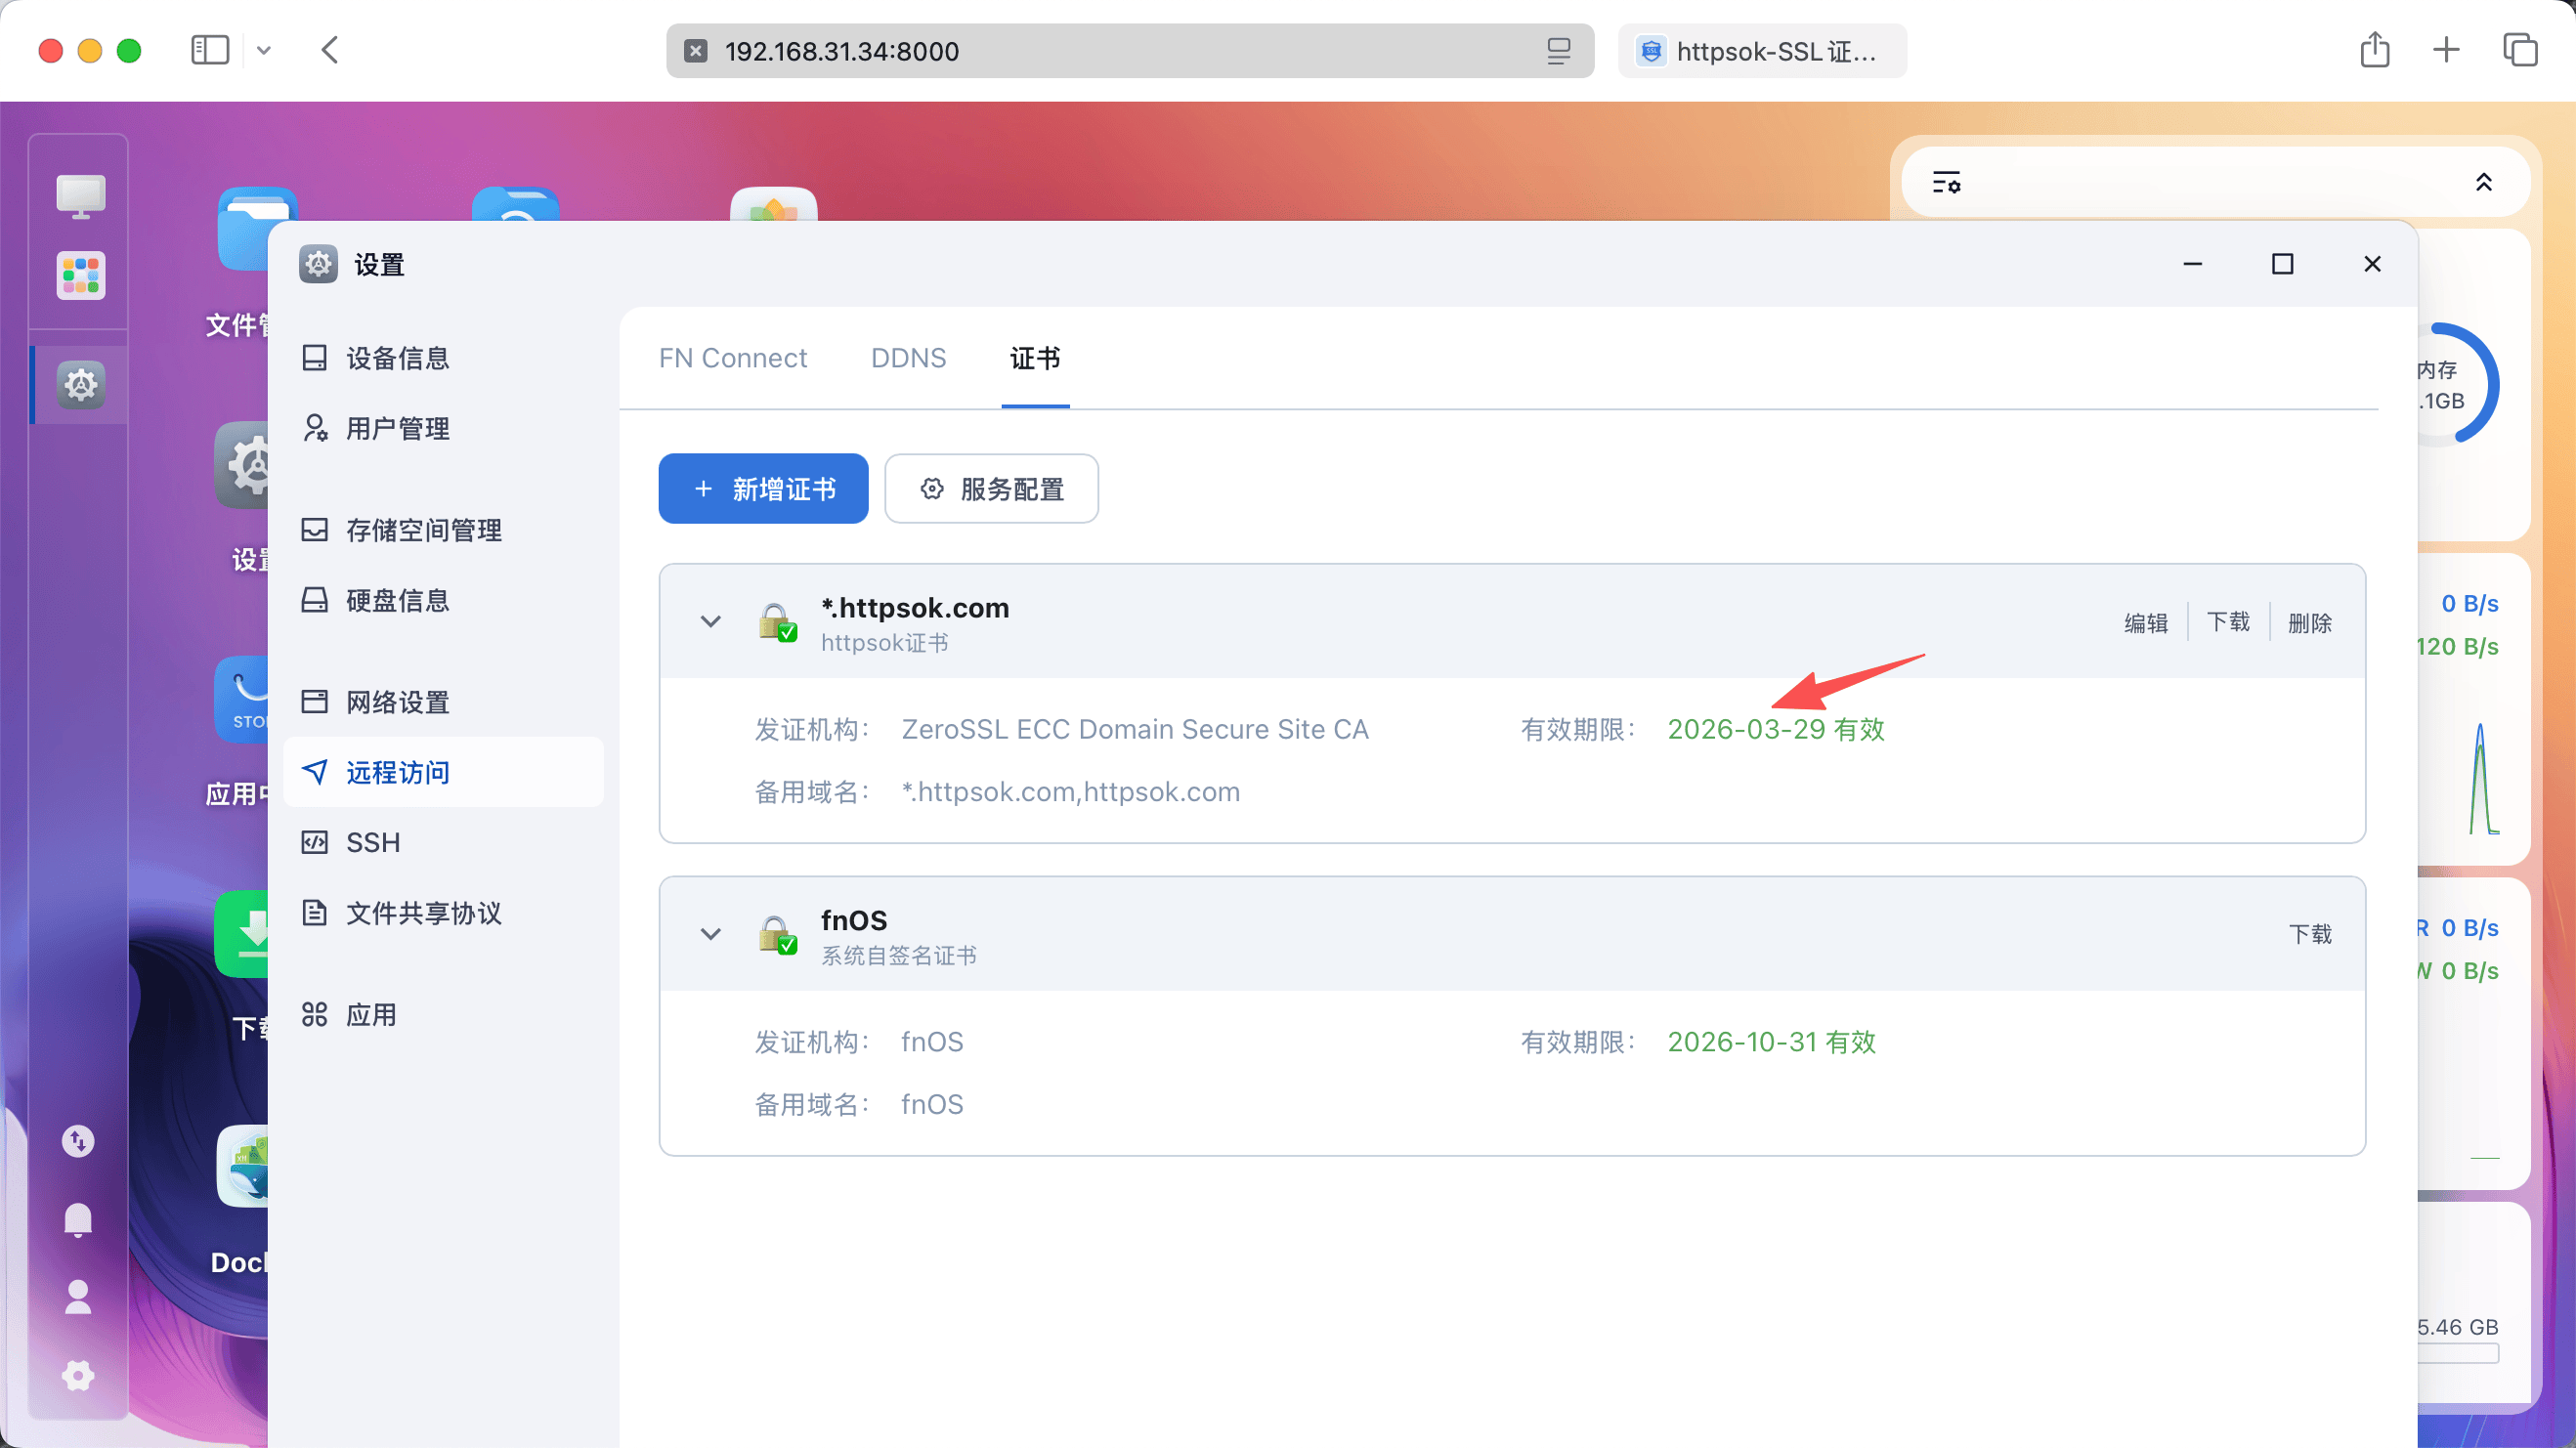Image resolution: width=2576 pixels, height=1448 pixels.
Task: Open the widget settings filter icon
Action: (x=1946, y=183)
